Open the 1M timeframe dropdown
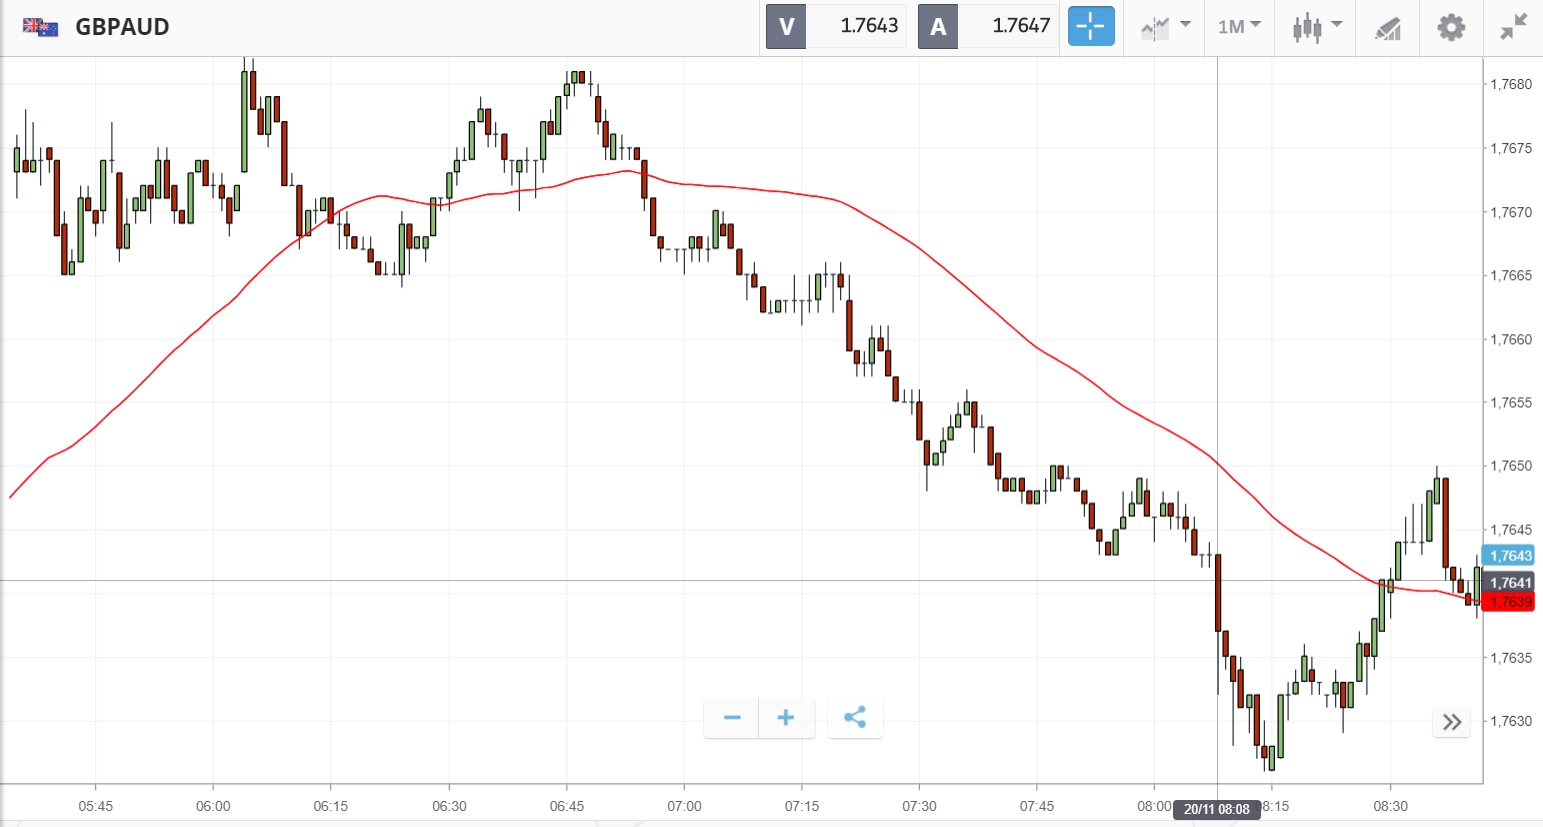This screenshot has width=1543, height=827. [x=1239, y=27]
